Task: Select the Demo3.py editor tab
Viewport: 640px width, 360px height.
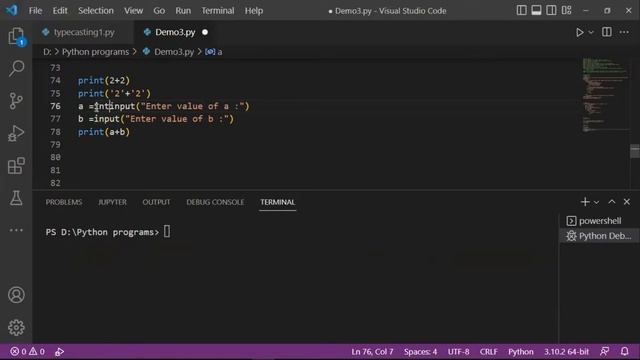Action: tap(175, 32)
